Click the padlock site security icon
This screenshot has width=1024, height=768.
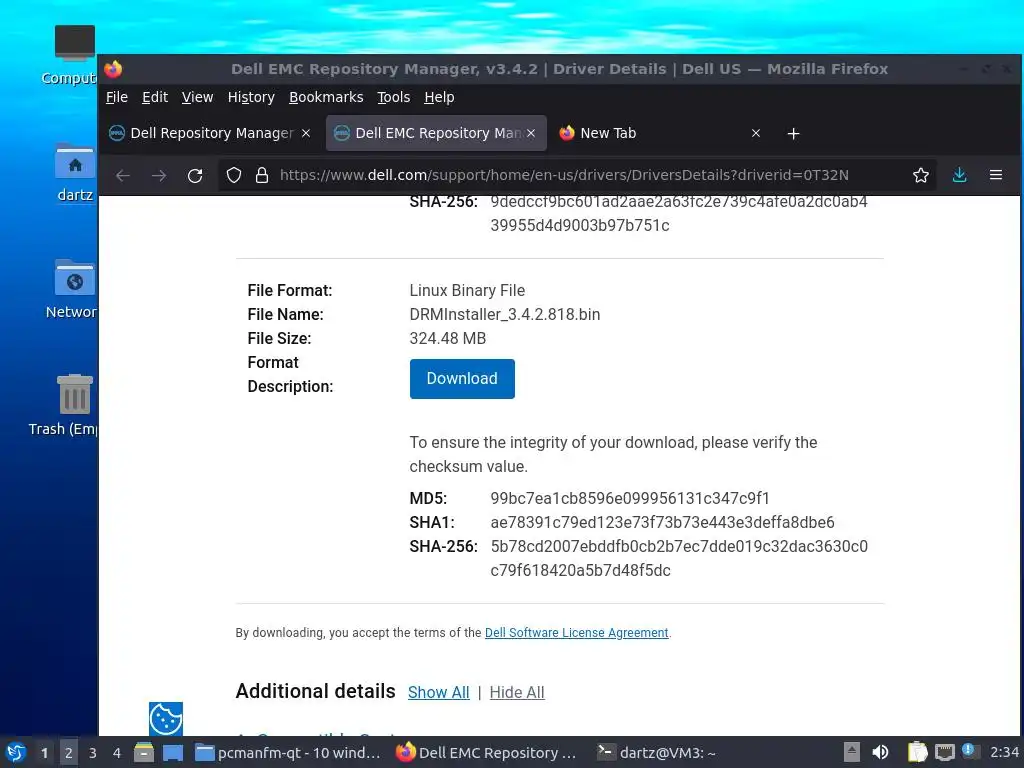click(x=262, y=175)
